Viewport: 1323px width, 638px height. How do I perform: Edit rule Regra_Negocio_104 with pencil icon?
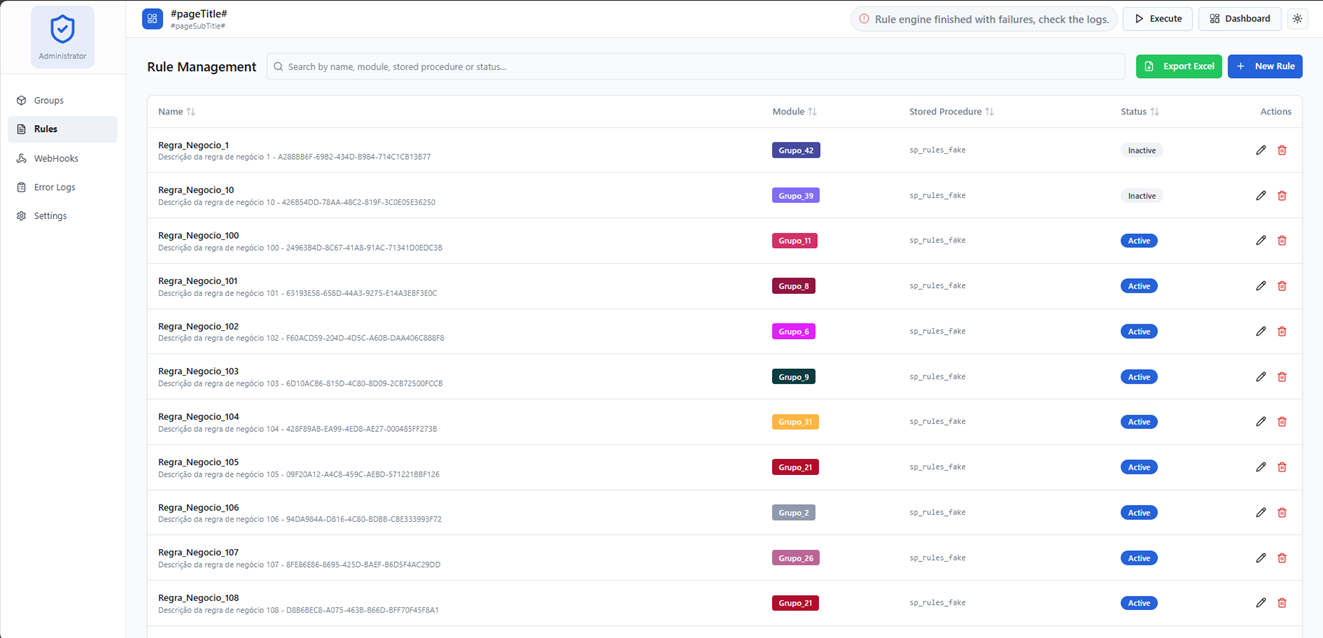(x=1261, y=422)
